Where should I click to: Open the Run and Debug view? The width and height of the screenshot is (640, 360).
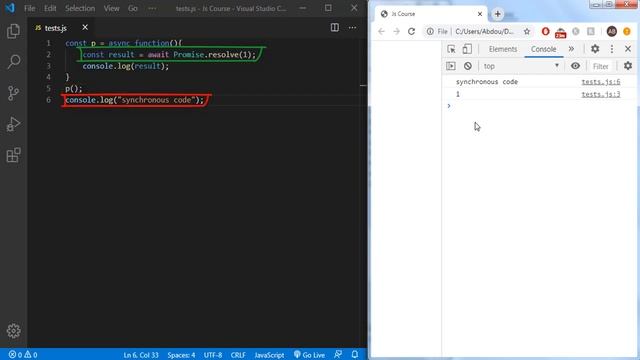point(13,124)
